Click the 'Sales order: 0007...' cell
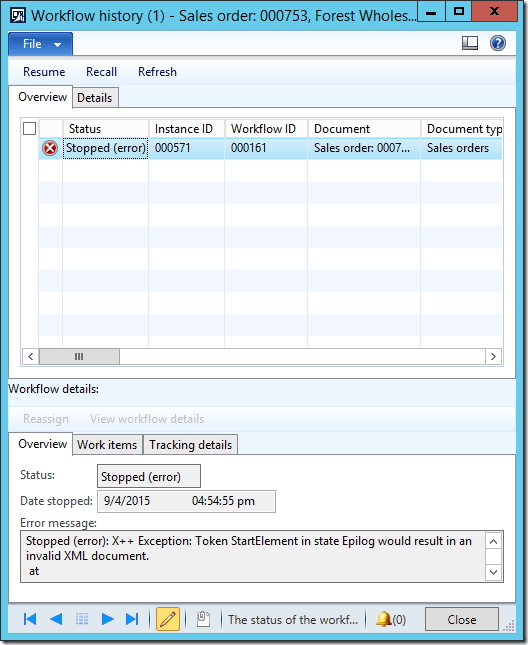Viewport: 528px width, 645px height. (x=364, y=148)
